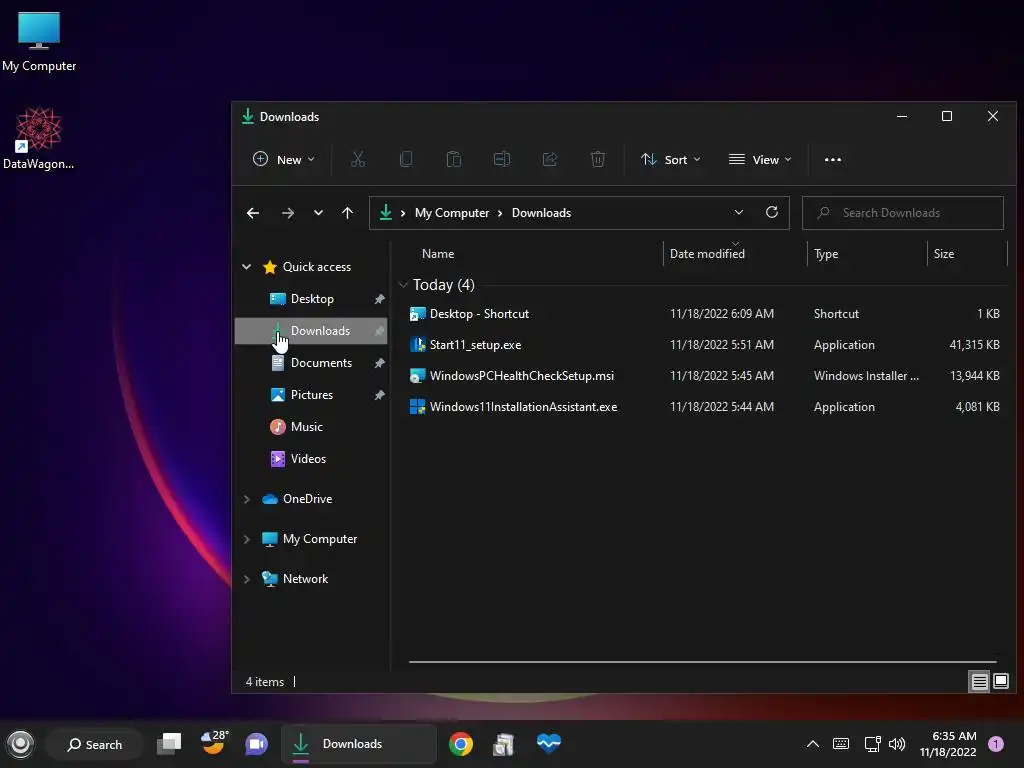Image resolution: width=1024 pixels, height=768 pixels.
Task: Open Documents in the navigation pane
Action: [x=312, y=363]
